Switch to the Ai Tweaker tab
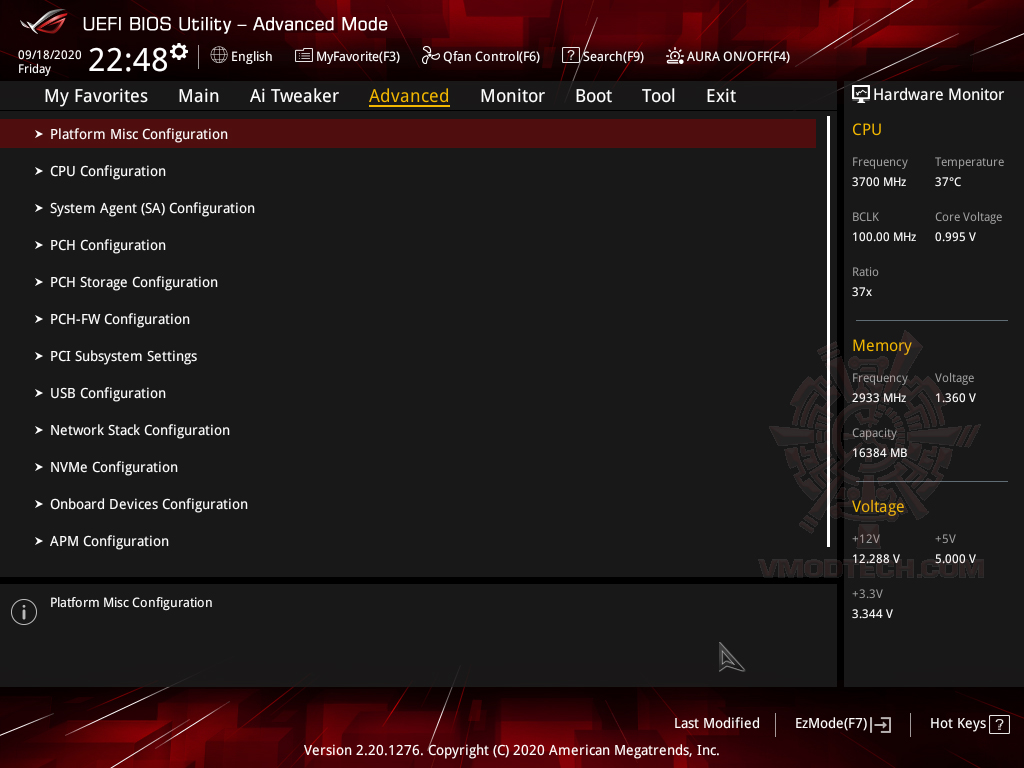Image resolution: width=1024 pixels, height=768 pixels. 294,96
